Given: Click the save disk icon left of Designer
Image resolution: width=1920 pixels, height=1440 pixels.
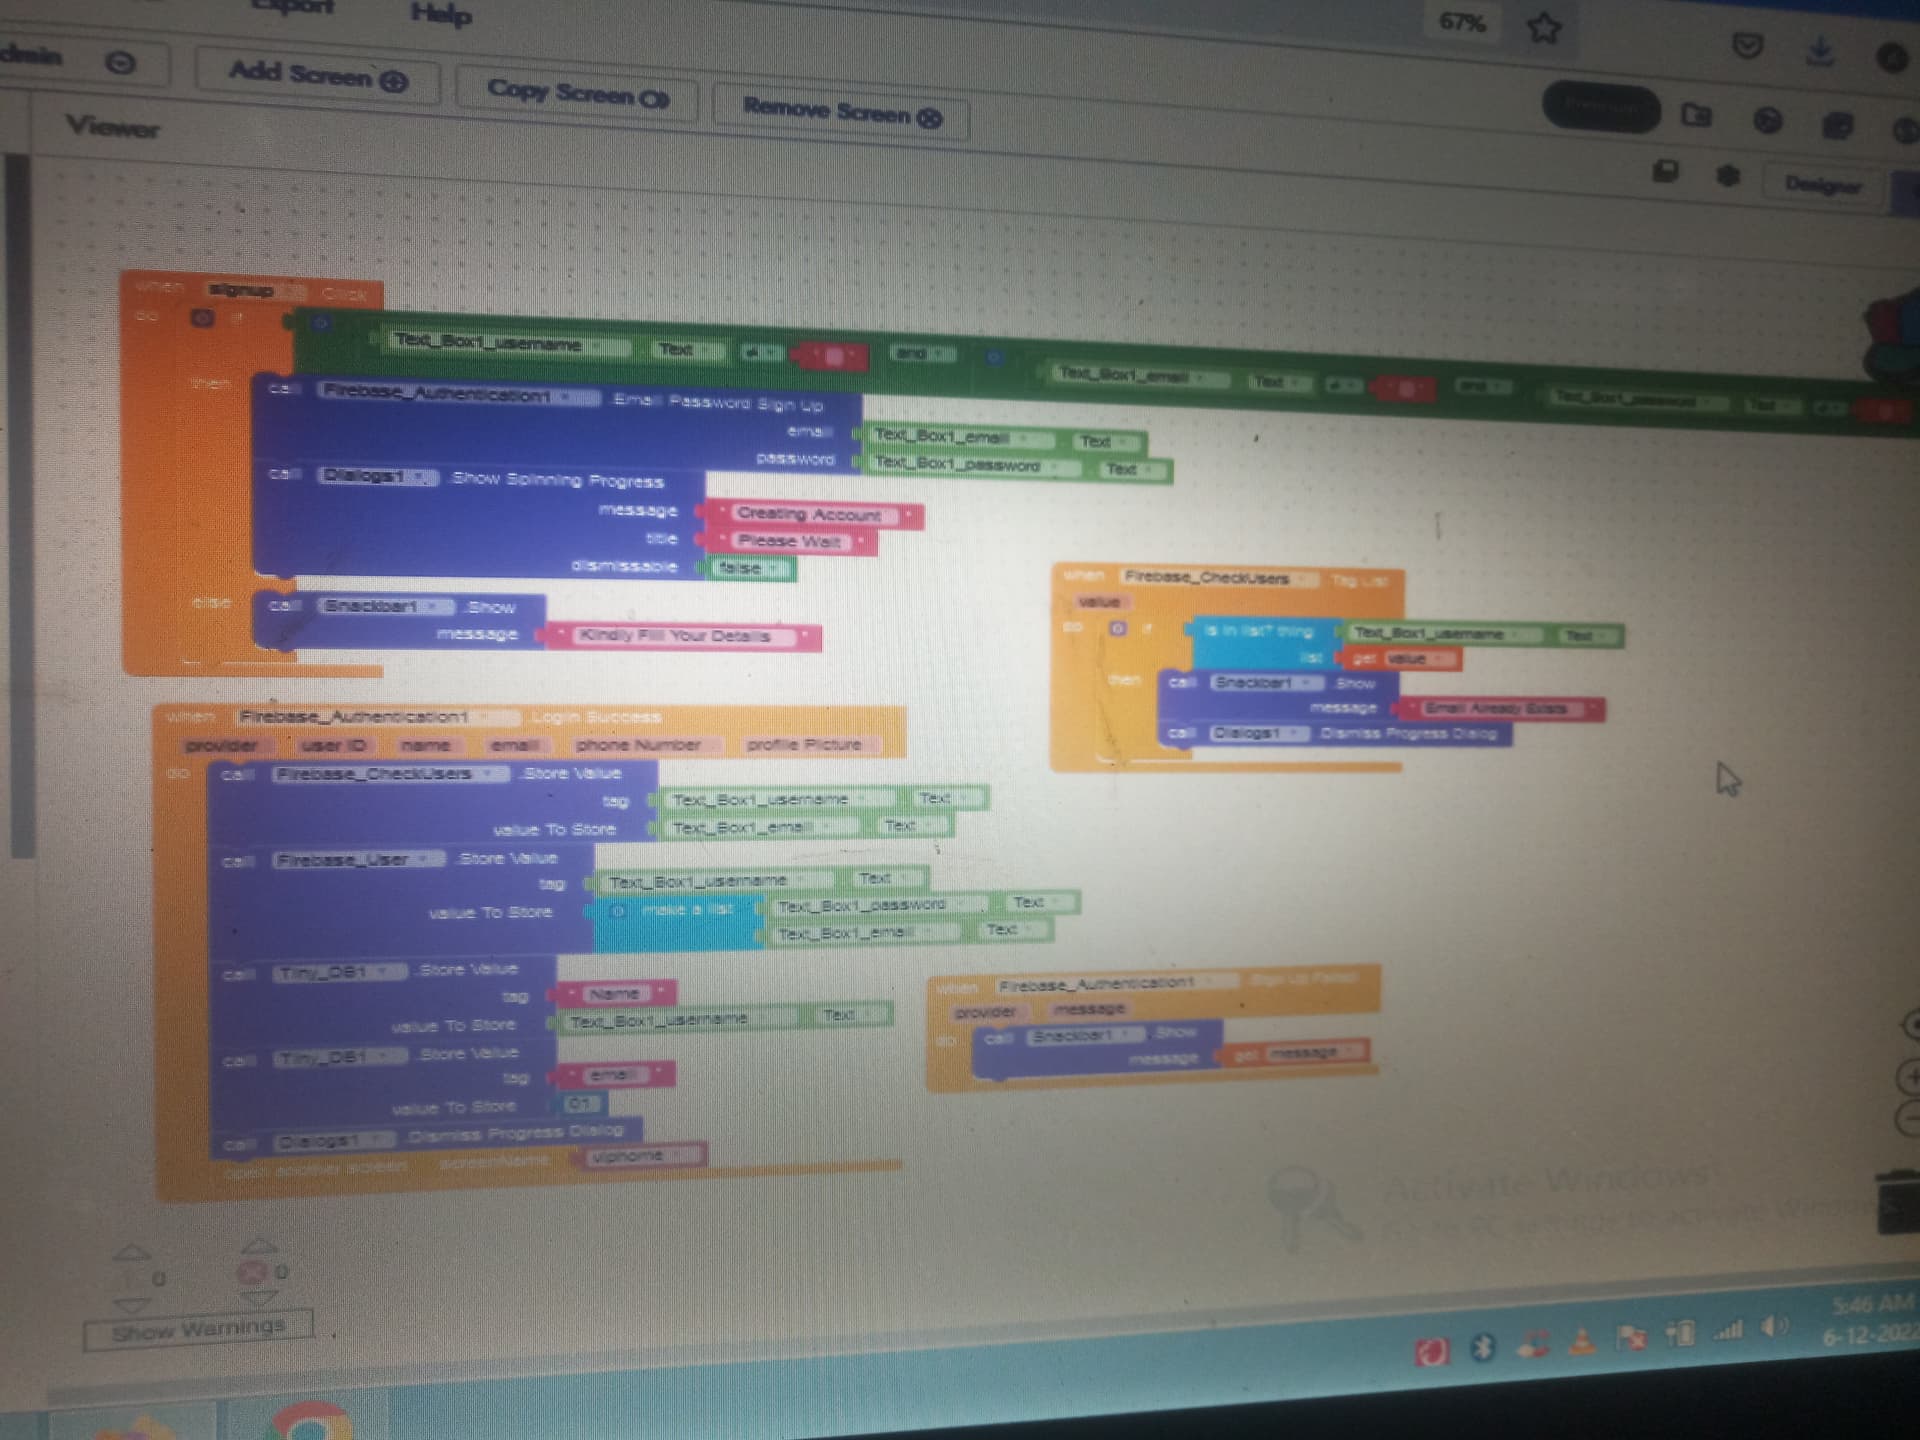Looking at the screenshot, I should click(1665, 171).
